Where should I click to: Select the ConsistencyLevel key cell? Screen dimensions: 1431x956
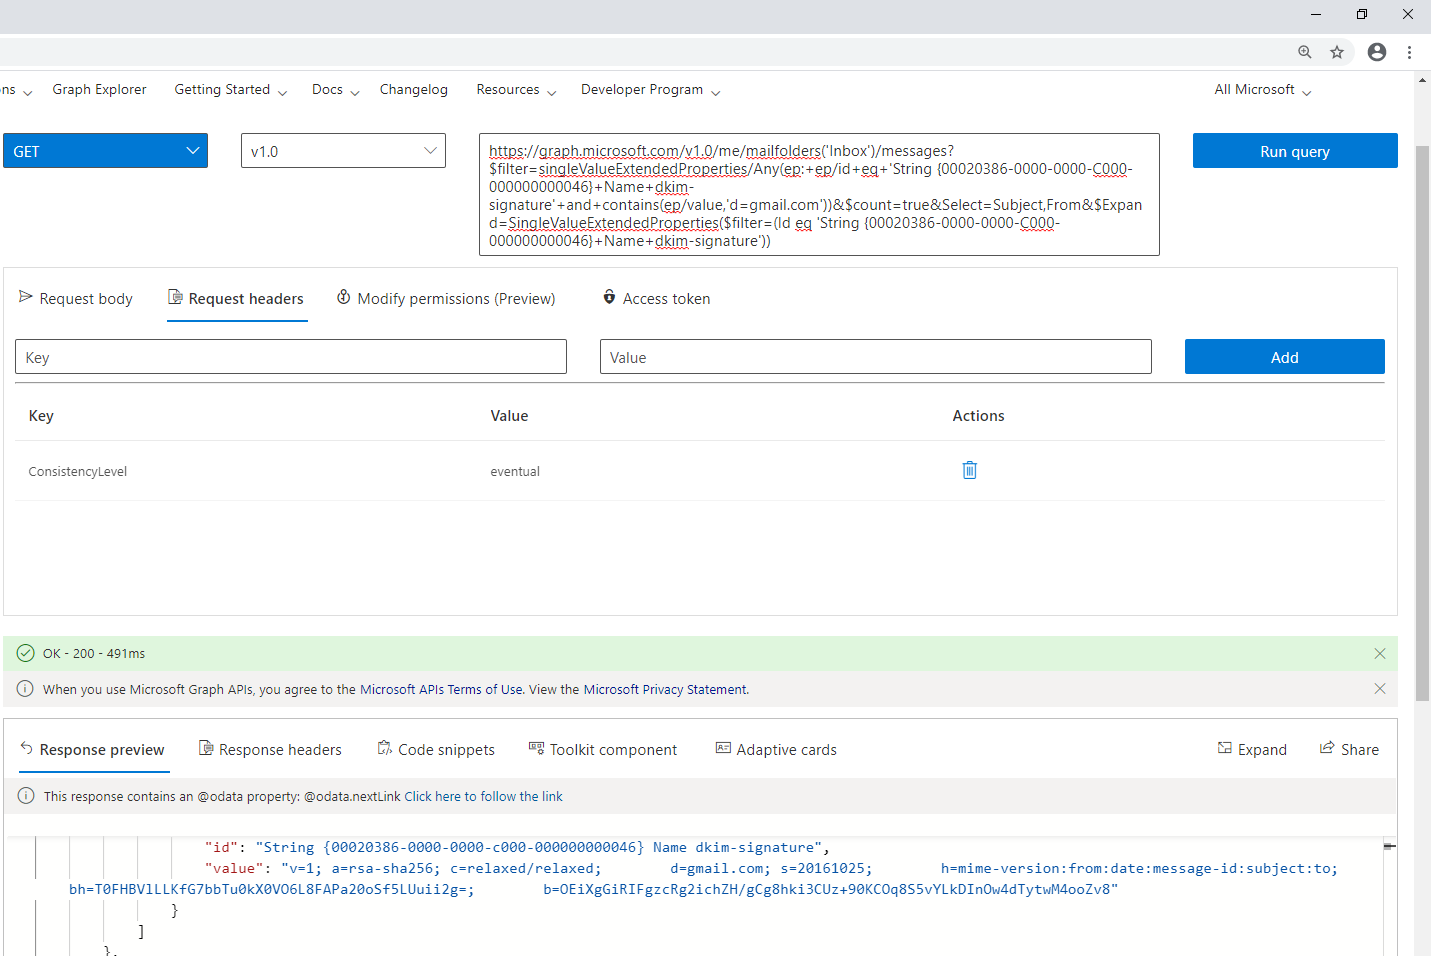coord(78,472)
